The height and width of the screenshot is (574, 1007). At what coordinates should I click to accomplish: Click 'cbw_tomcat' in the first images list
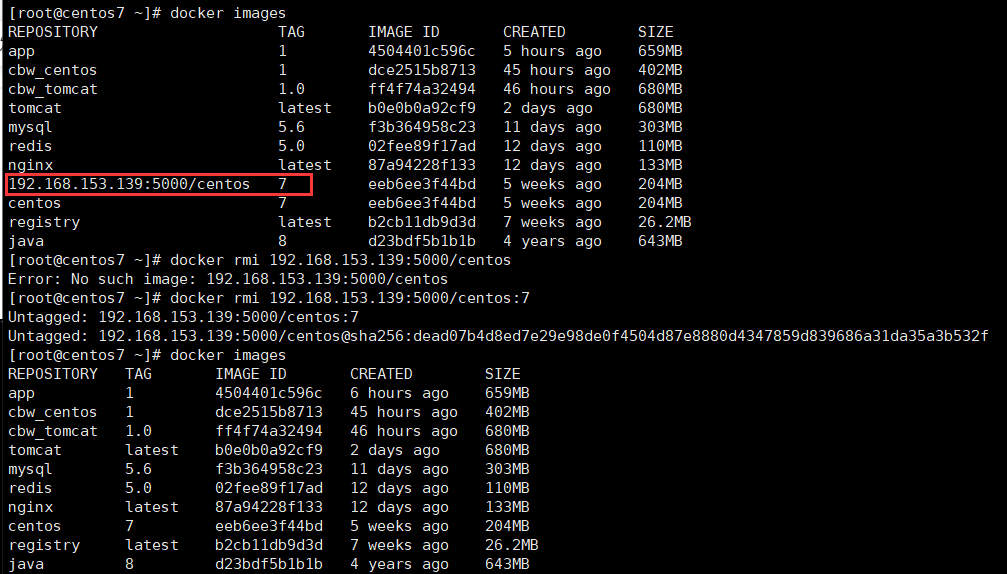pyautogui.click(x=53, y=89)
